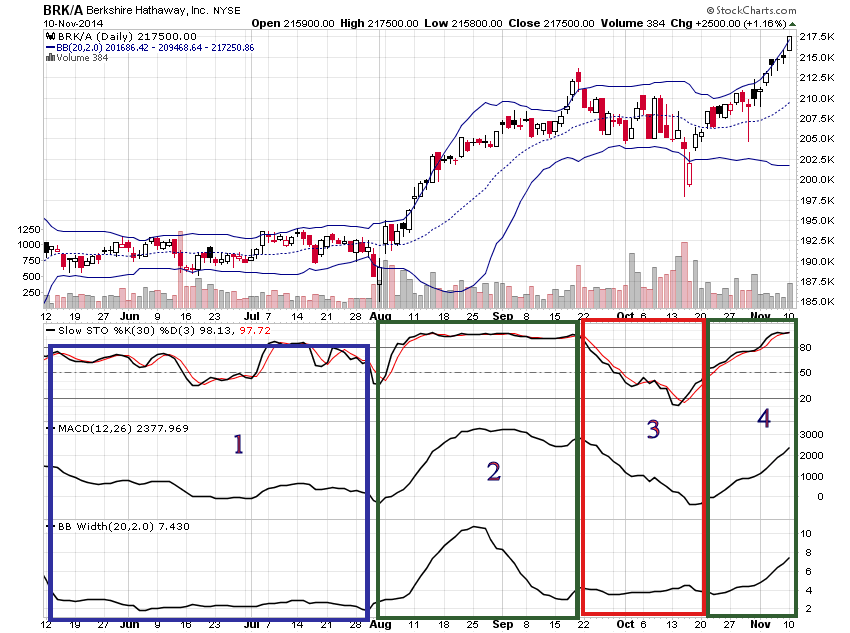The height and width of the screenshot is (633, 850).
Task: Click the Berkshire Hathaway, Inc. company name
Action: tap(147, 10)
